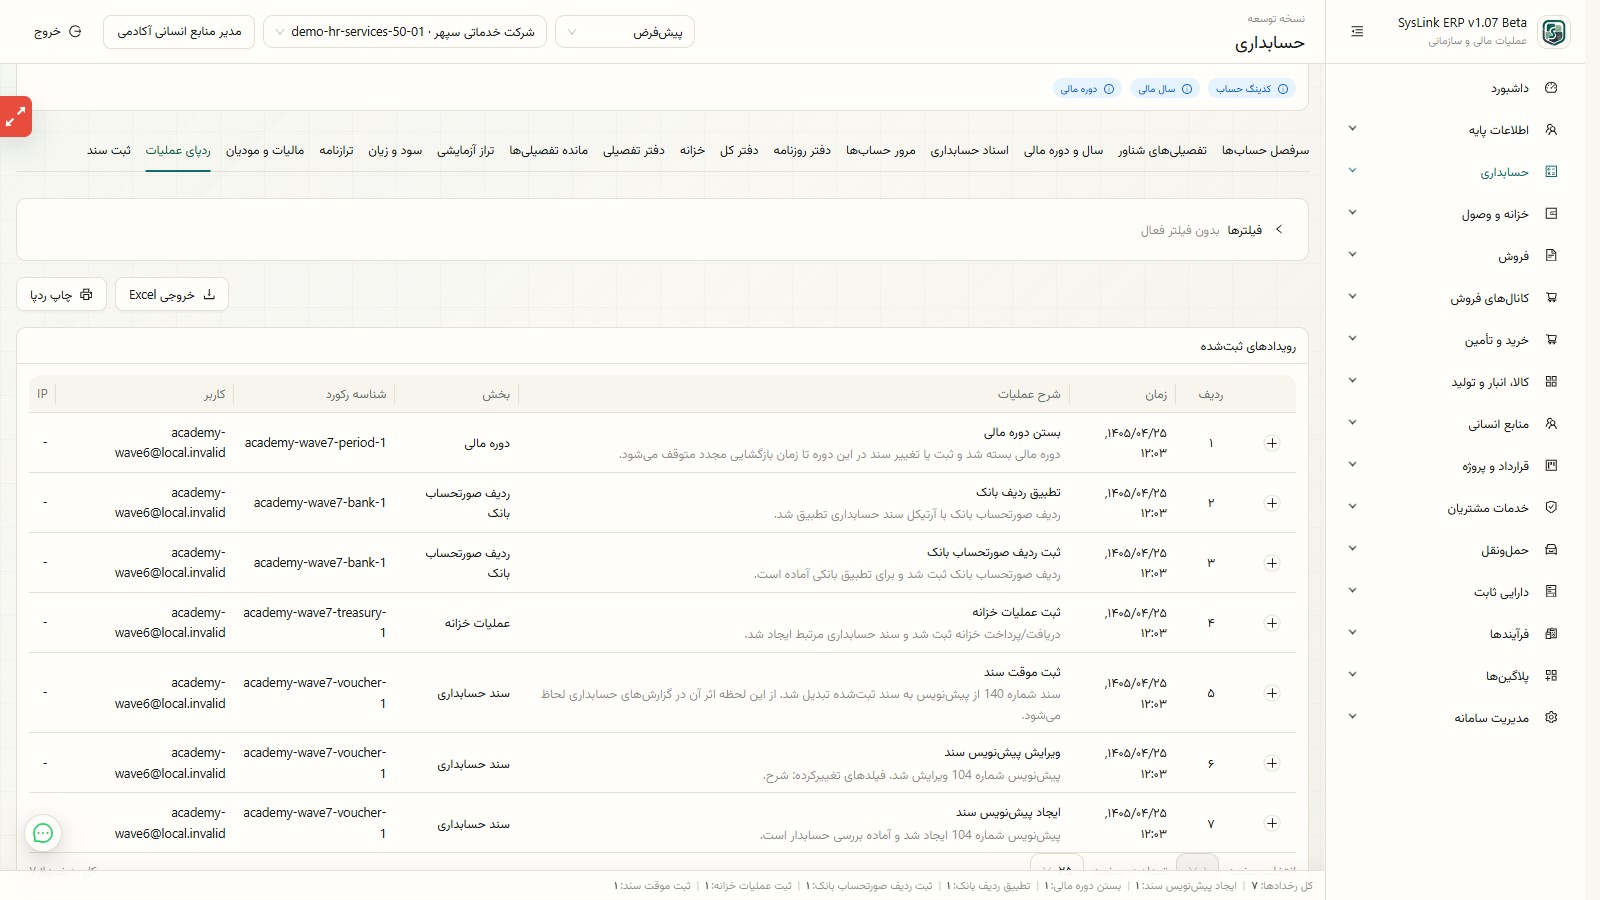
Task: Click the خدمات مشتریان shield icon
Action: (1551, 508)
